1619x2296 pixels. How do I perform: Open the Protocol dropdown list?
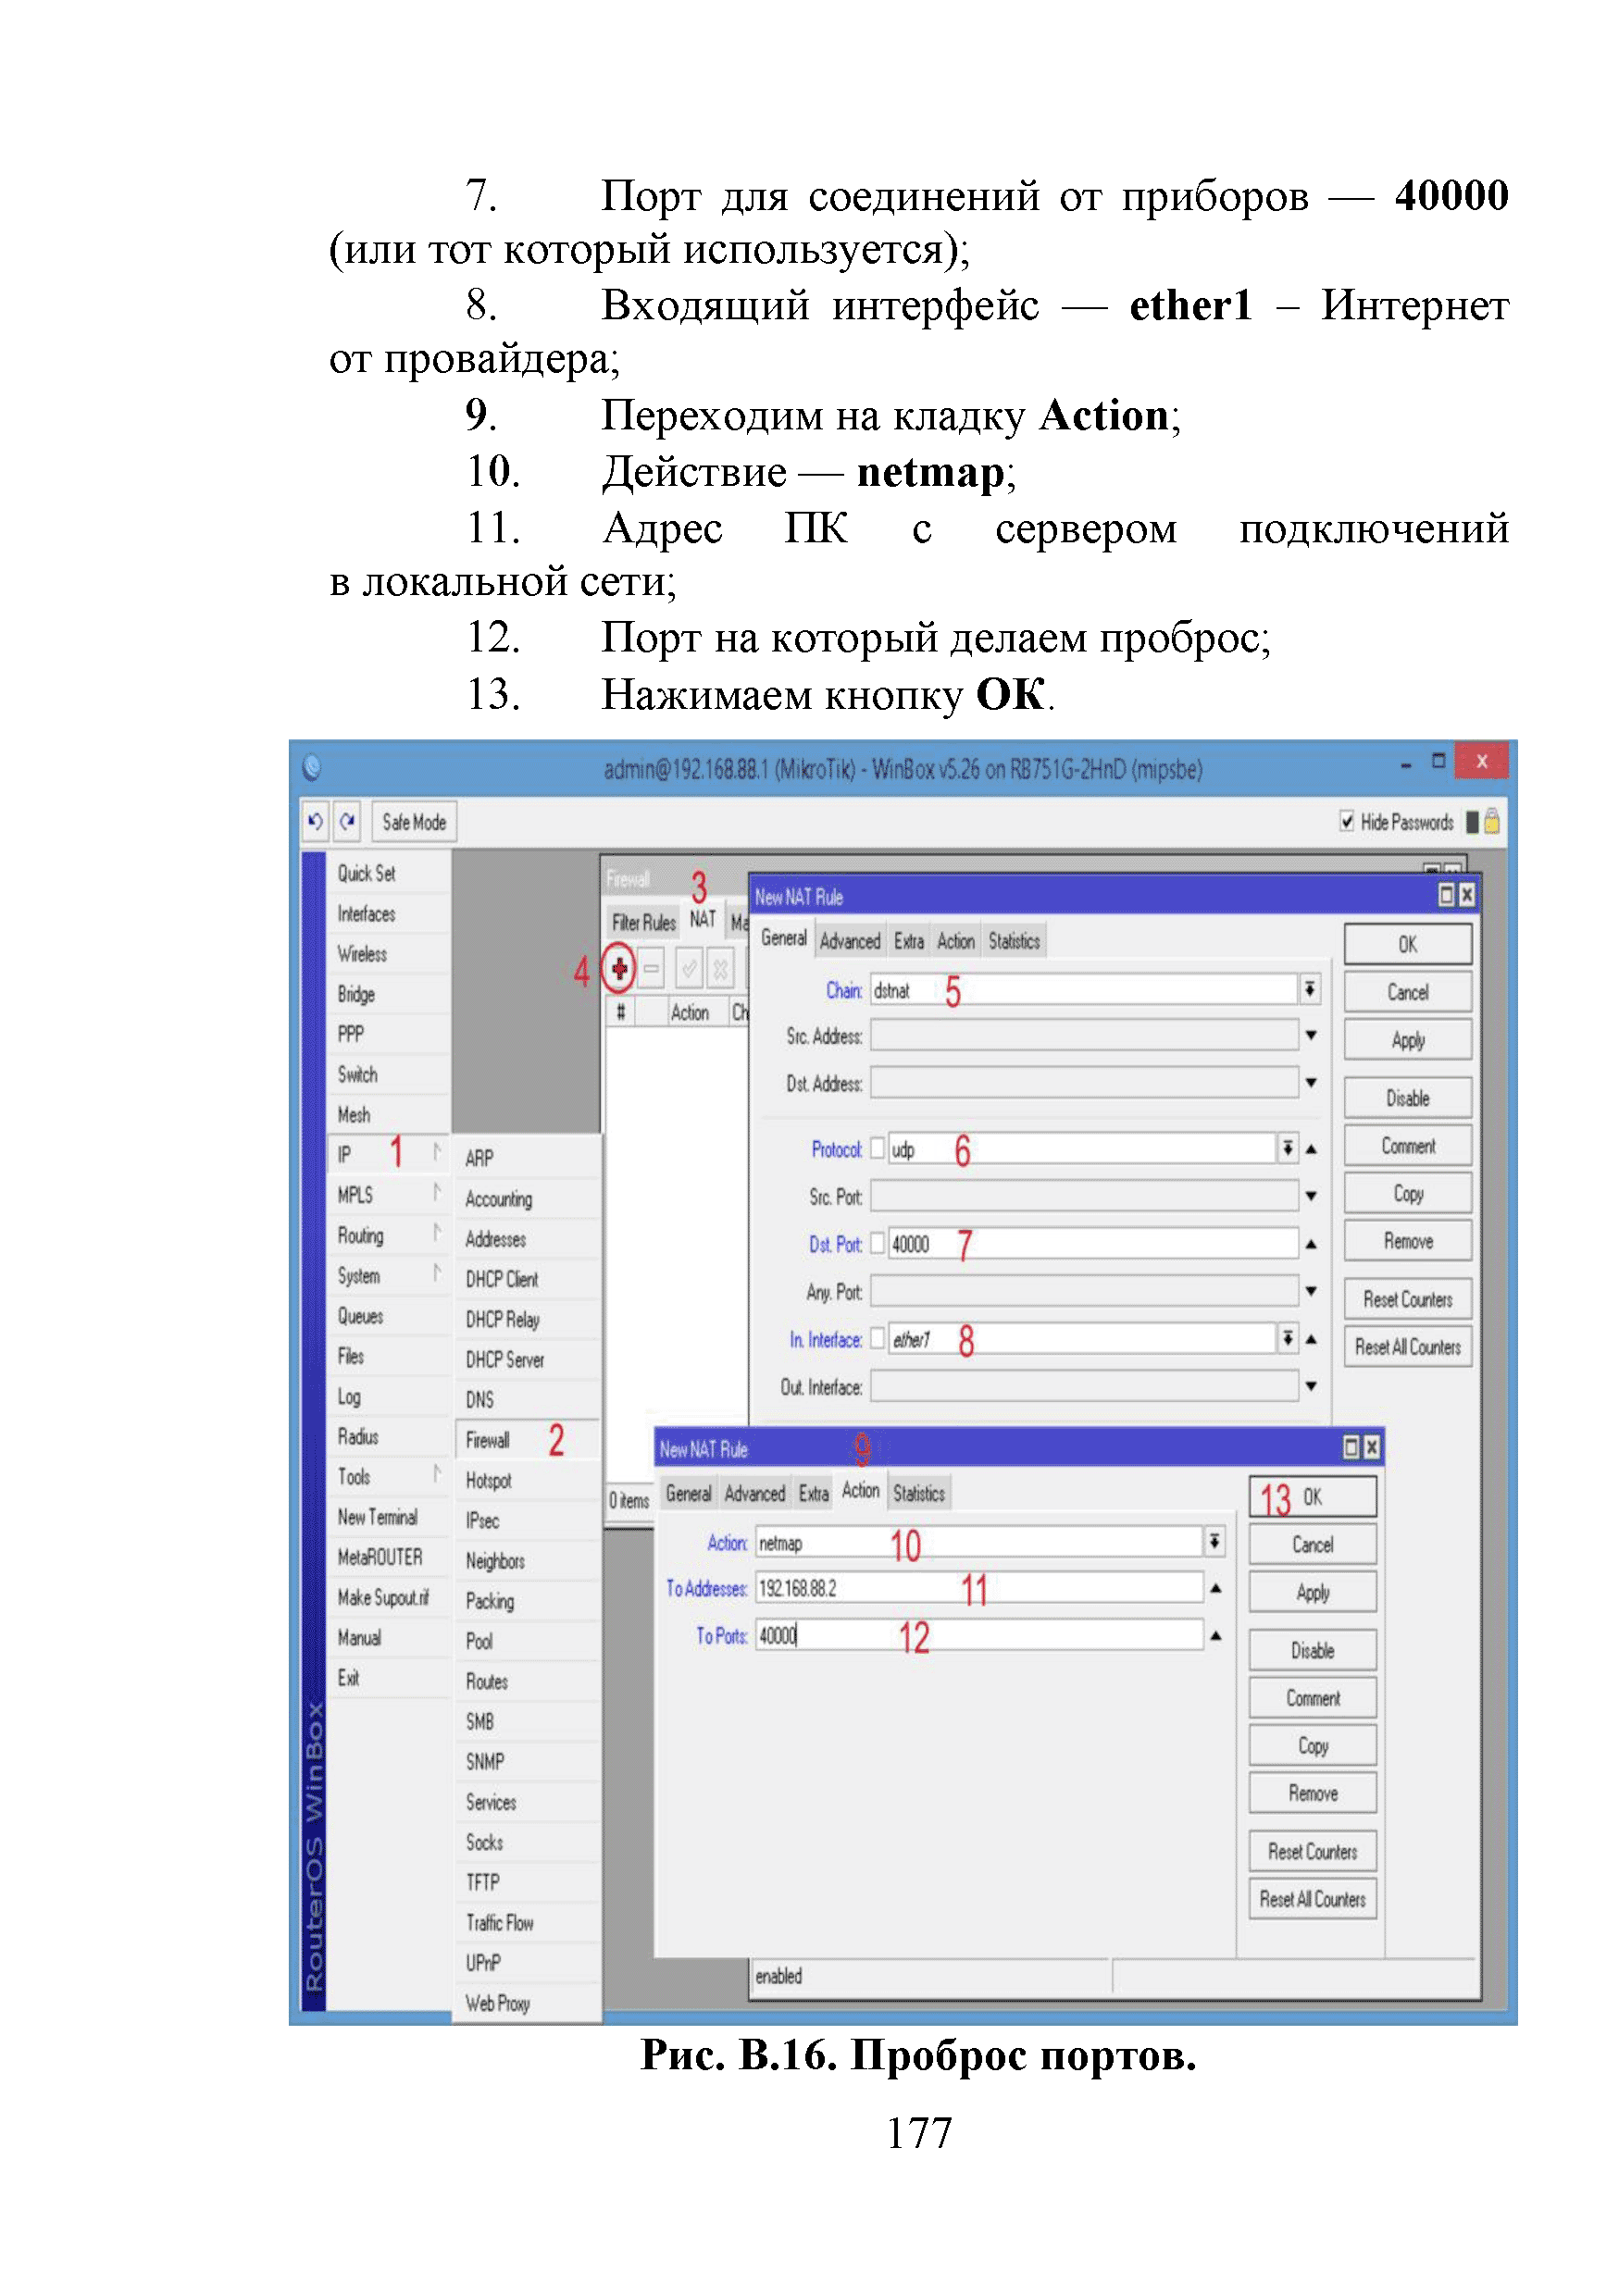[x=1288, y=1149]
